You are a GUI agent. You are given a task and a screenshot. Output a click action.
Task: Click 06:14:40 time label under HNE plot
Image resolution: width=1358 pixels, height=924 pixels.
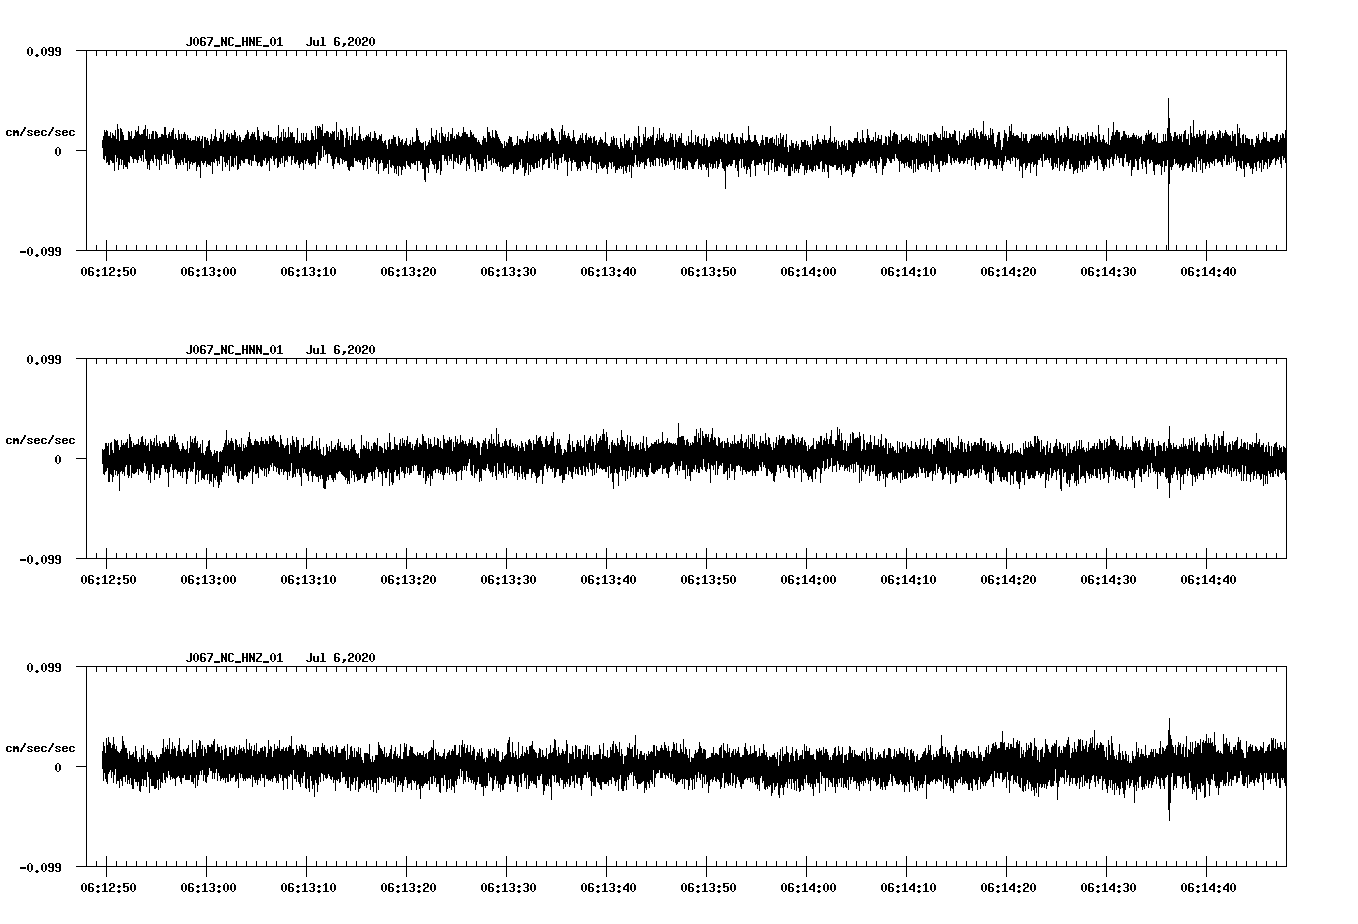[1208, 272]
